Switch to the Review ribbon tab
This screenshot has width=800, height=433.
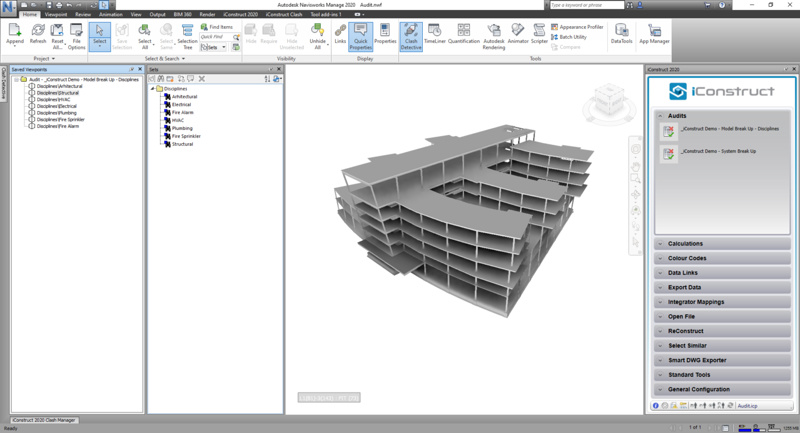[x=83, y=14]
